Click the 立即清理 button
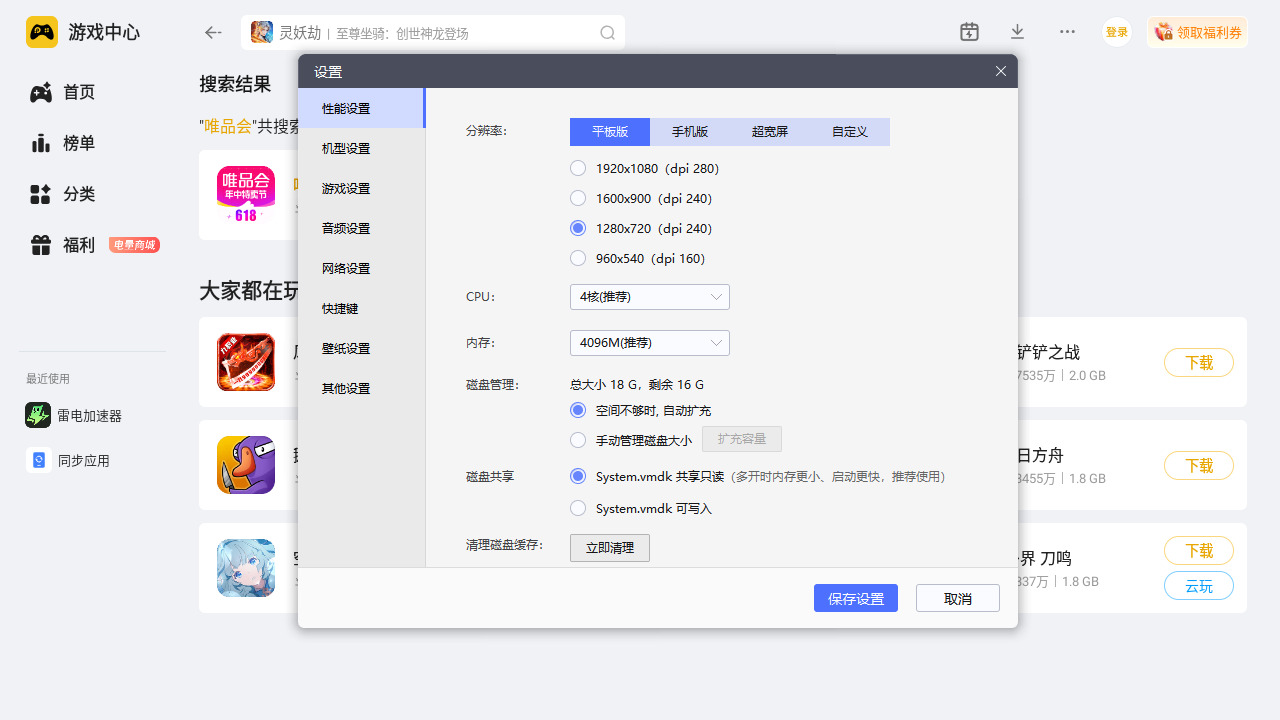Screen dimensions: 1280x720 coord(609,548)
